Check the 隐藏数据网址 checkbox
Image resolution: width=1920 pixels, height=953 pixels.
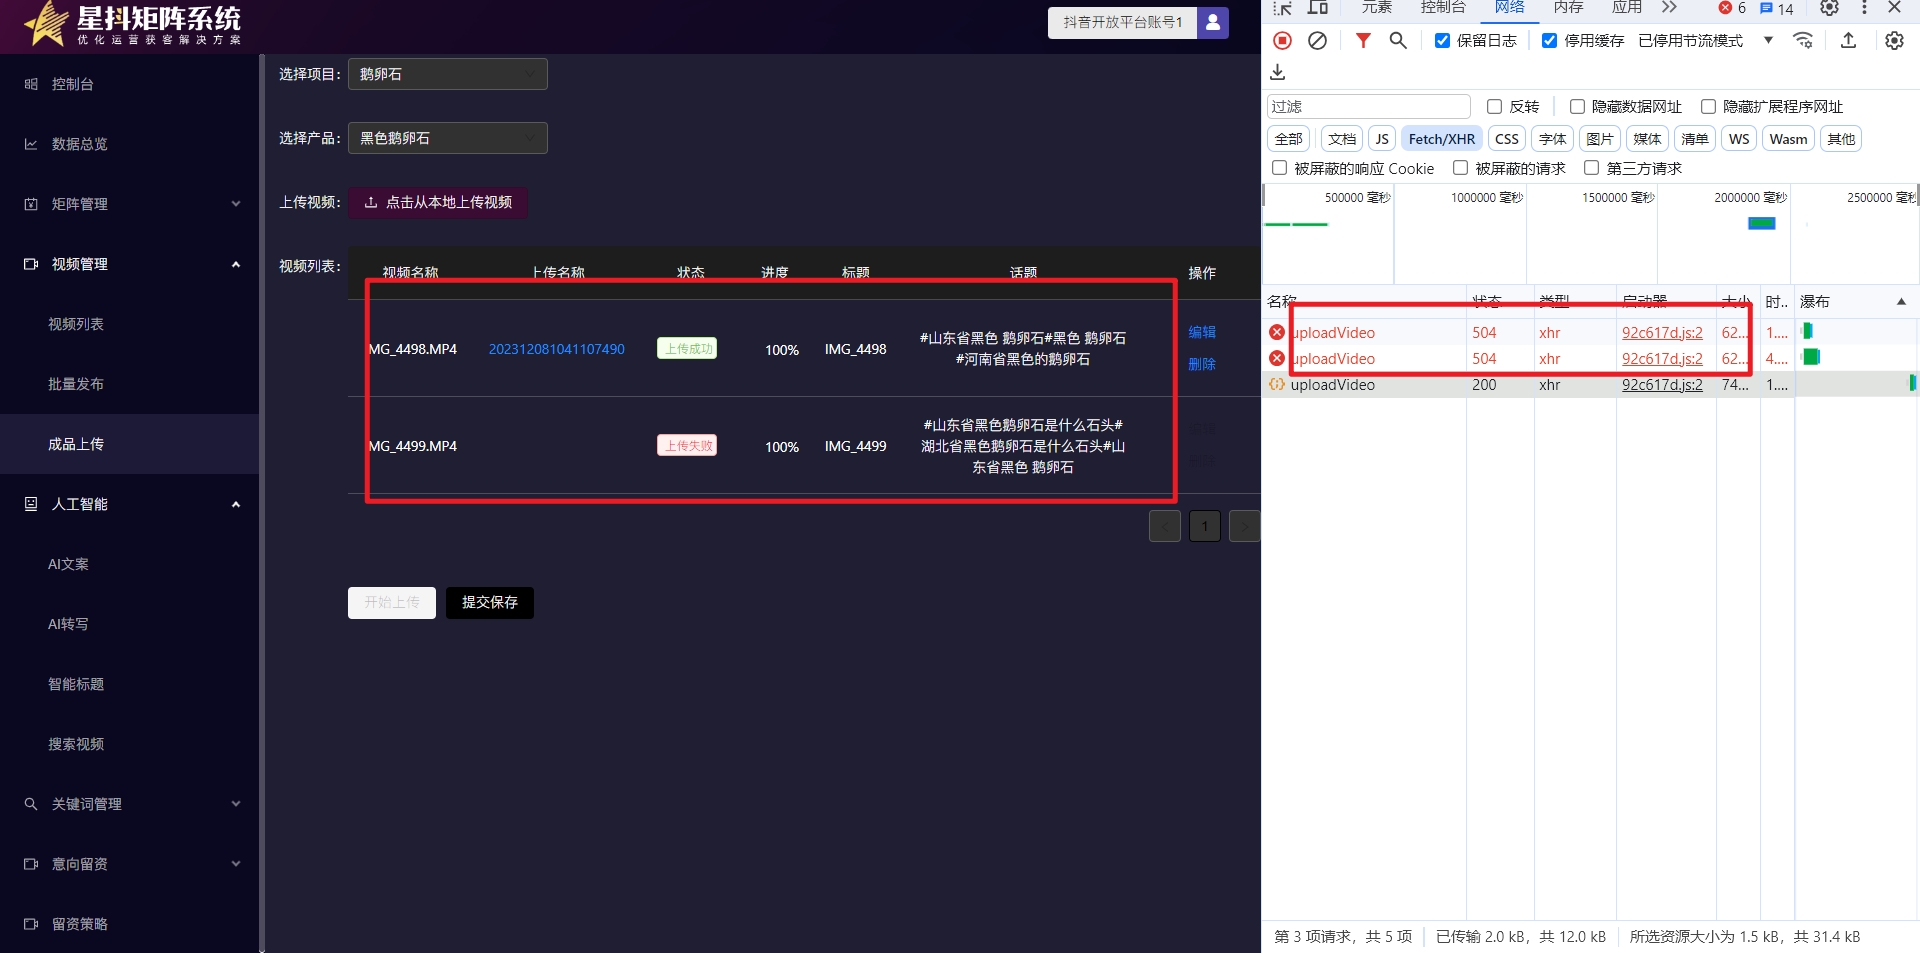tap(1577, 106)
